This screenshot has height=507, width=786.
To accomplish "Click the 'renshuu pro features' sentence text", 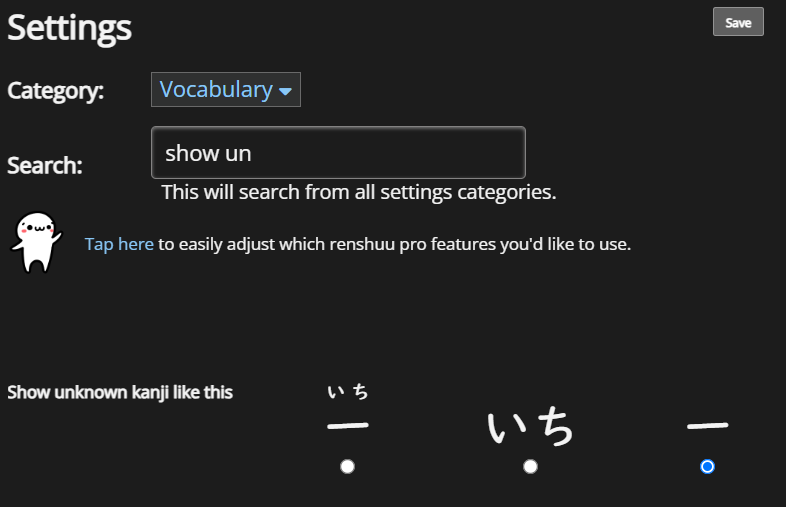I will 395,244.
